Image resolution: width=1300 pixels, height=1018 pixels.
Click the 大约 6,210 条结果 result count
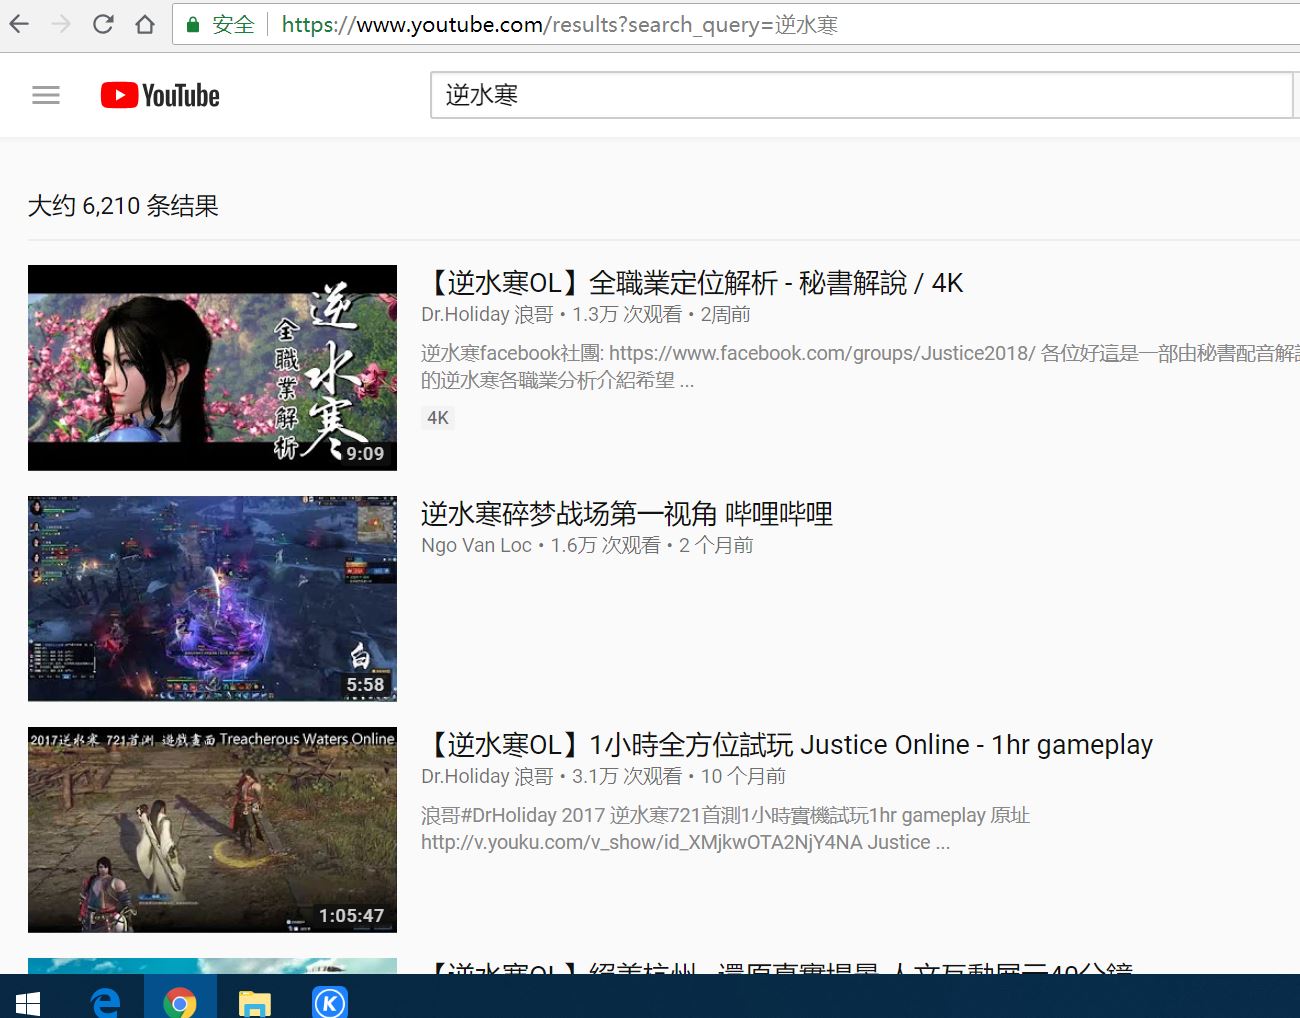tap(123, 206)
